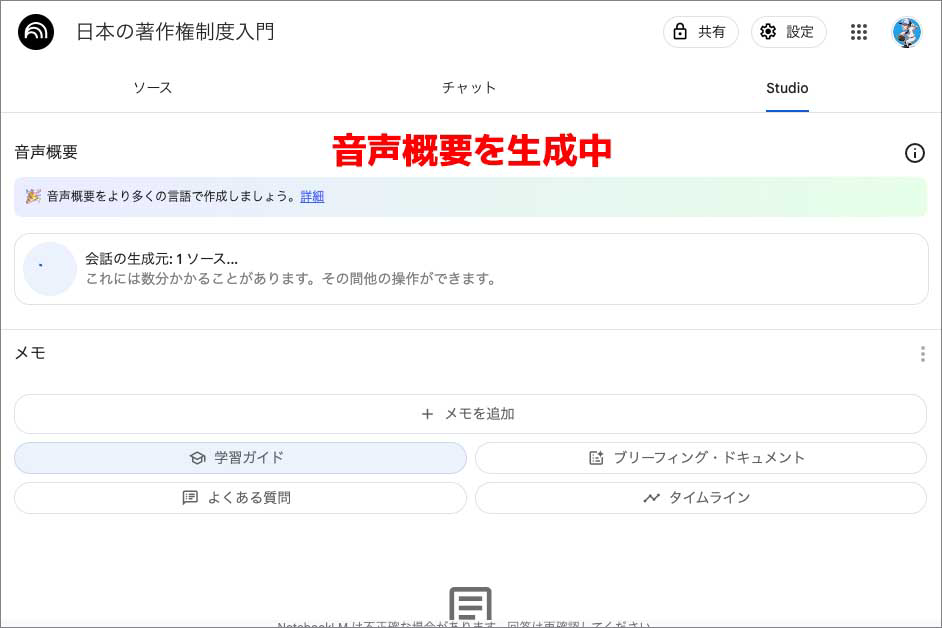Generate a 学習ガイド
Viewport: 942px width, 628px height.
pos(240,458)
